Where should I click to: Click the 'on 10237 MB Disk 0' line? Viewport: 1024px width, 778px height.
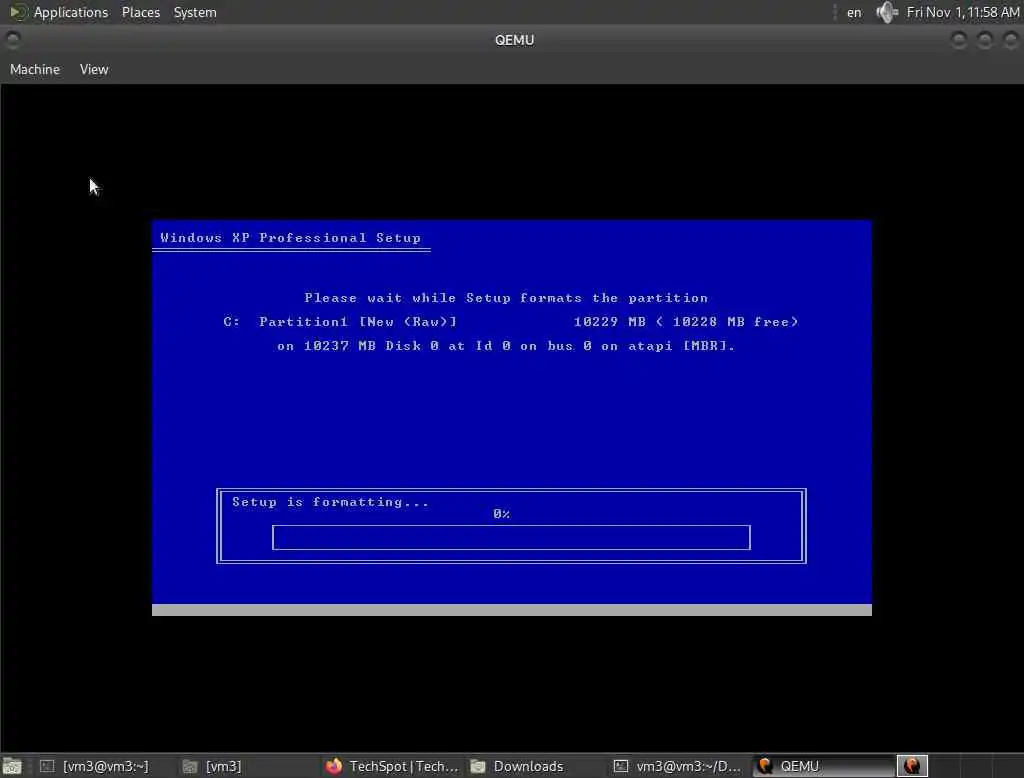tap(506, 346)
